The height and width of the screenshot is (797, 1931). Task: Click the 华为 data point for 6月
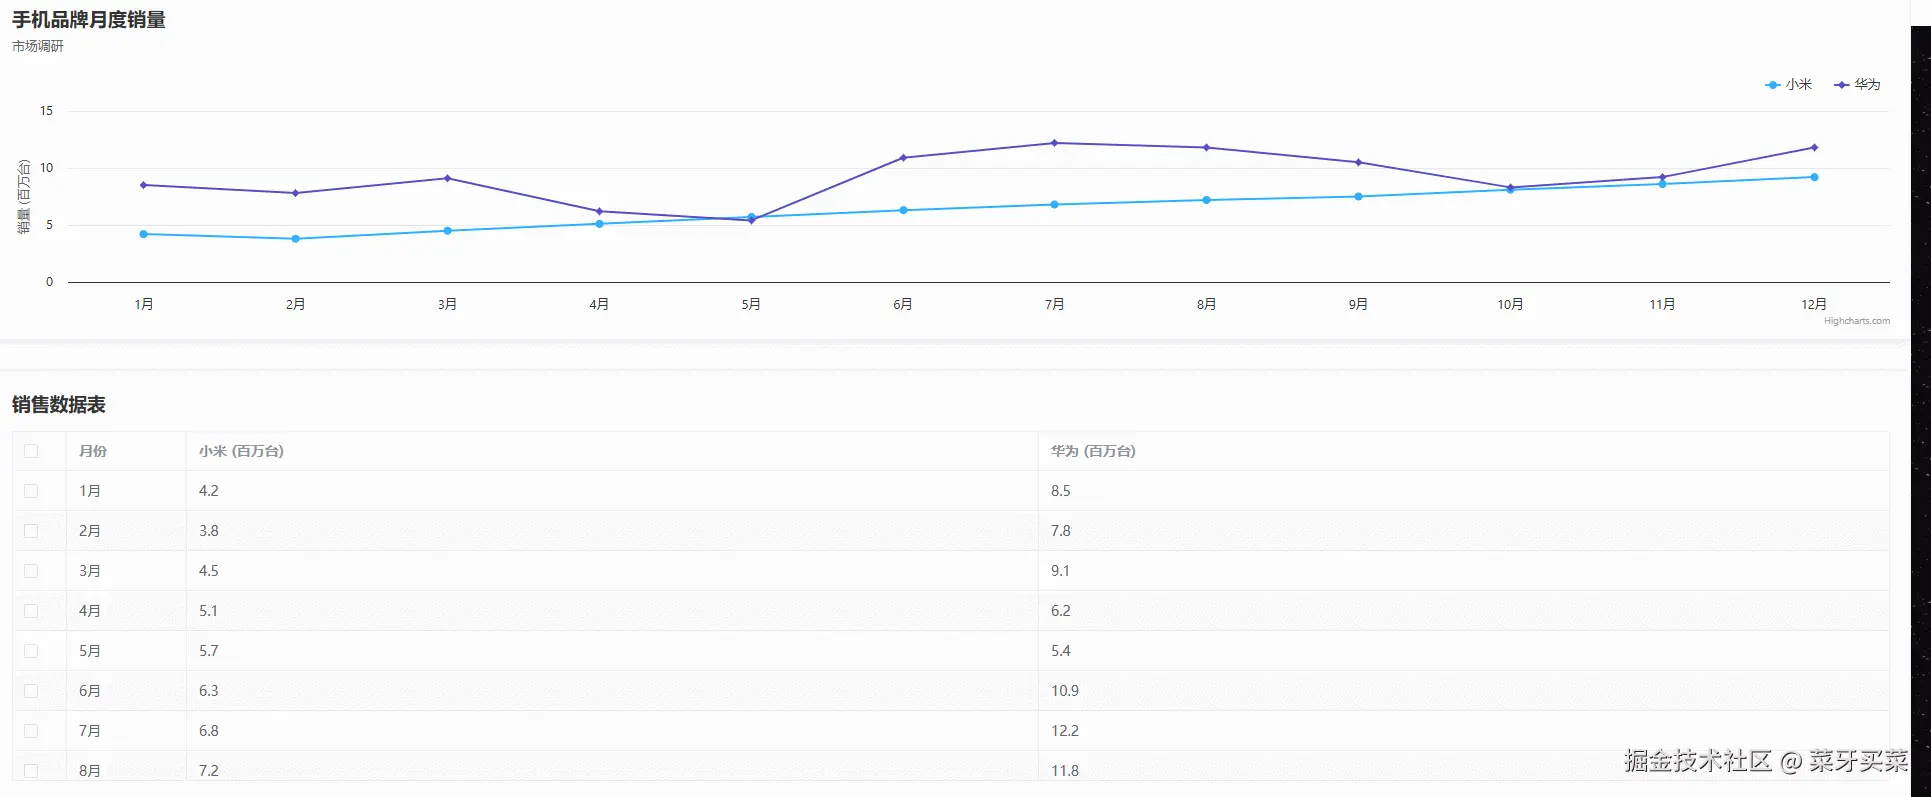click(x=903, y=158)
